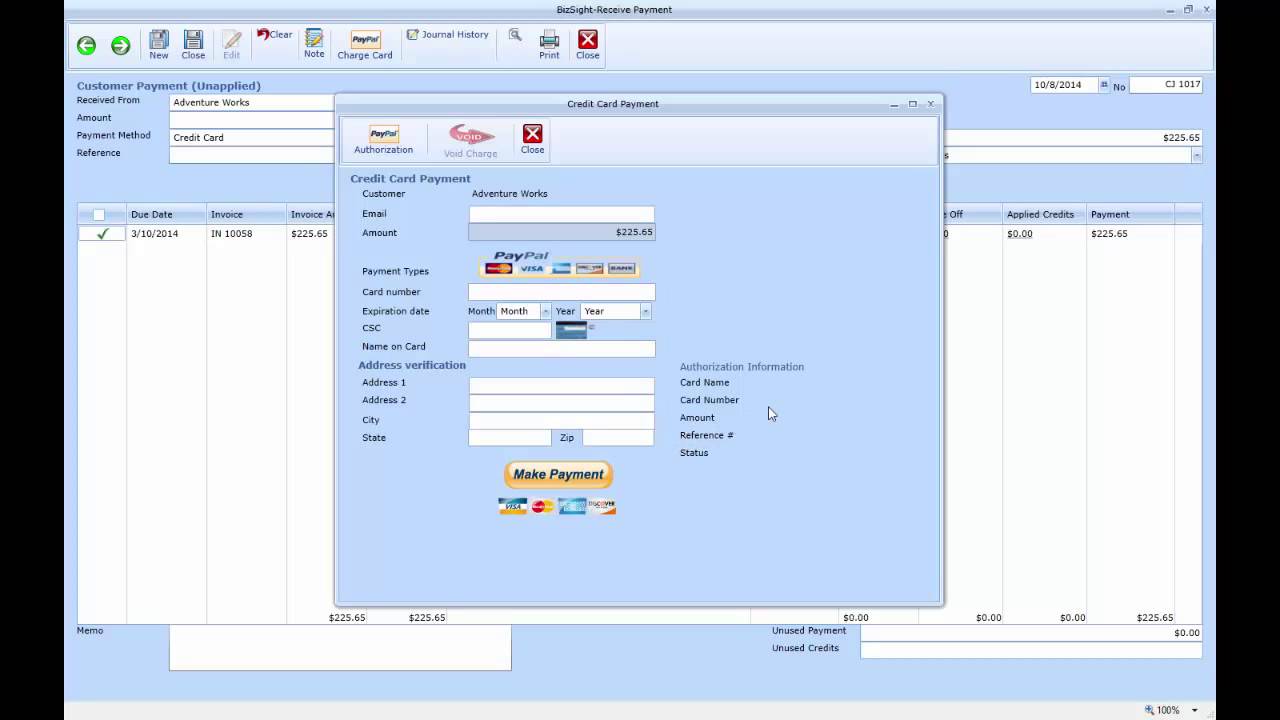
Task: Click in the Email field
Action: 562,214
